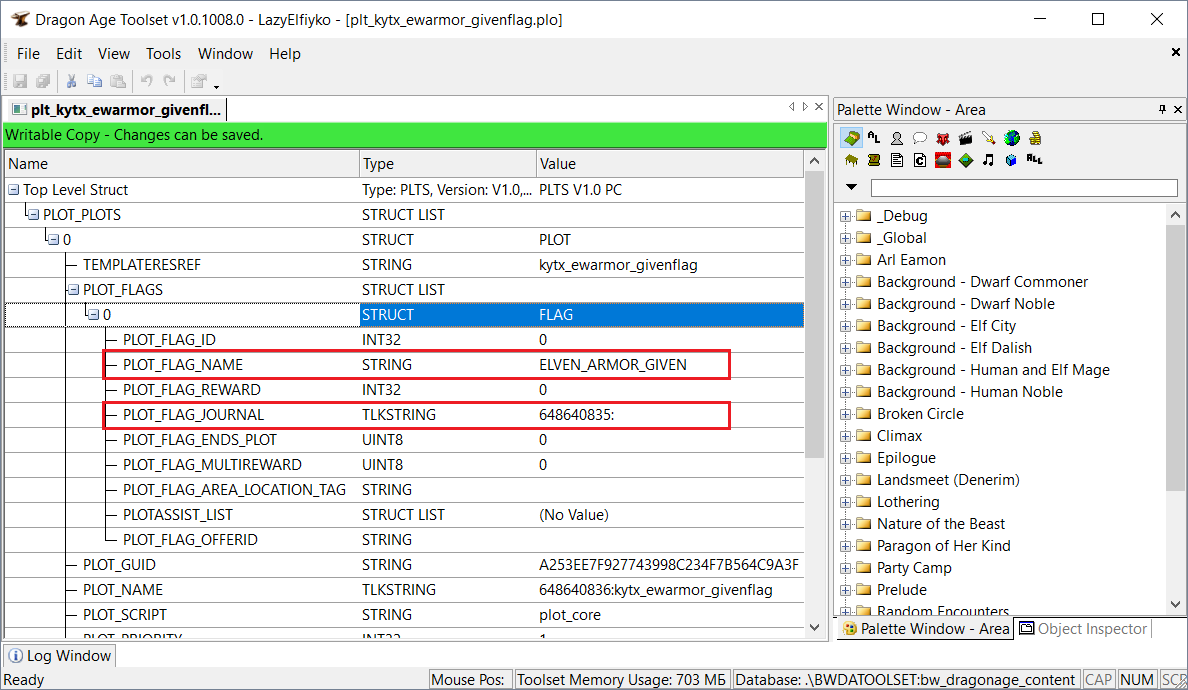Click the Value column header
The width and height of the screenshot is (1188, 690).
coord(670,164)
